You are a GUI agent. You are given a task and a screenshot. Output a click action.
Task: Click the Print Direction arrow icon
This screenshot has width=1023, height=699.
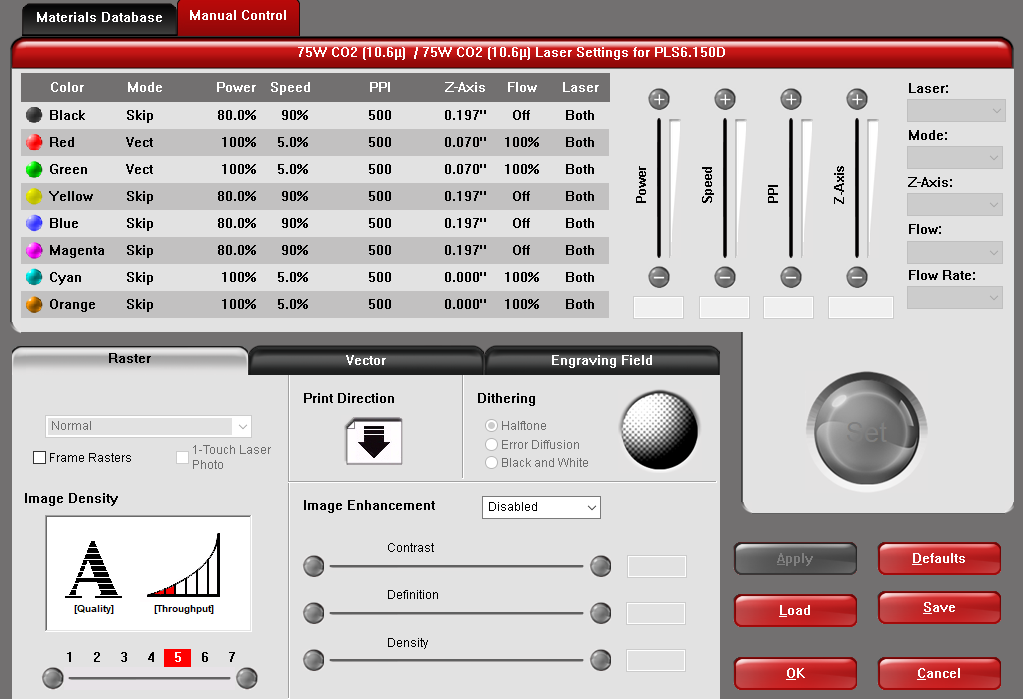pyautogui.click(x=374, y=441)
